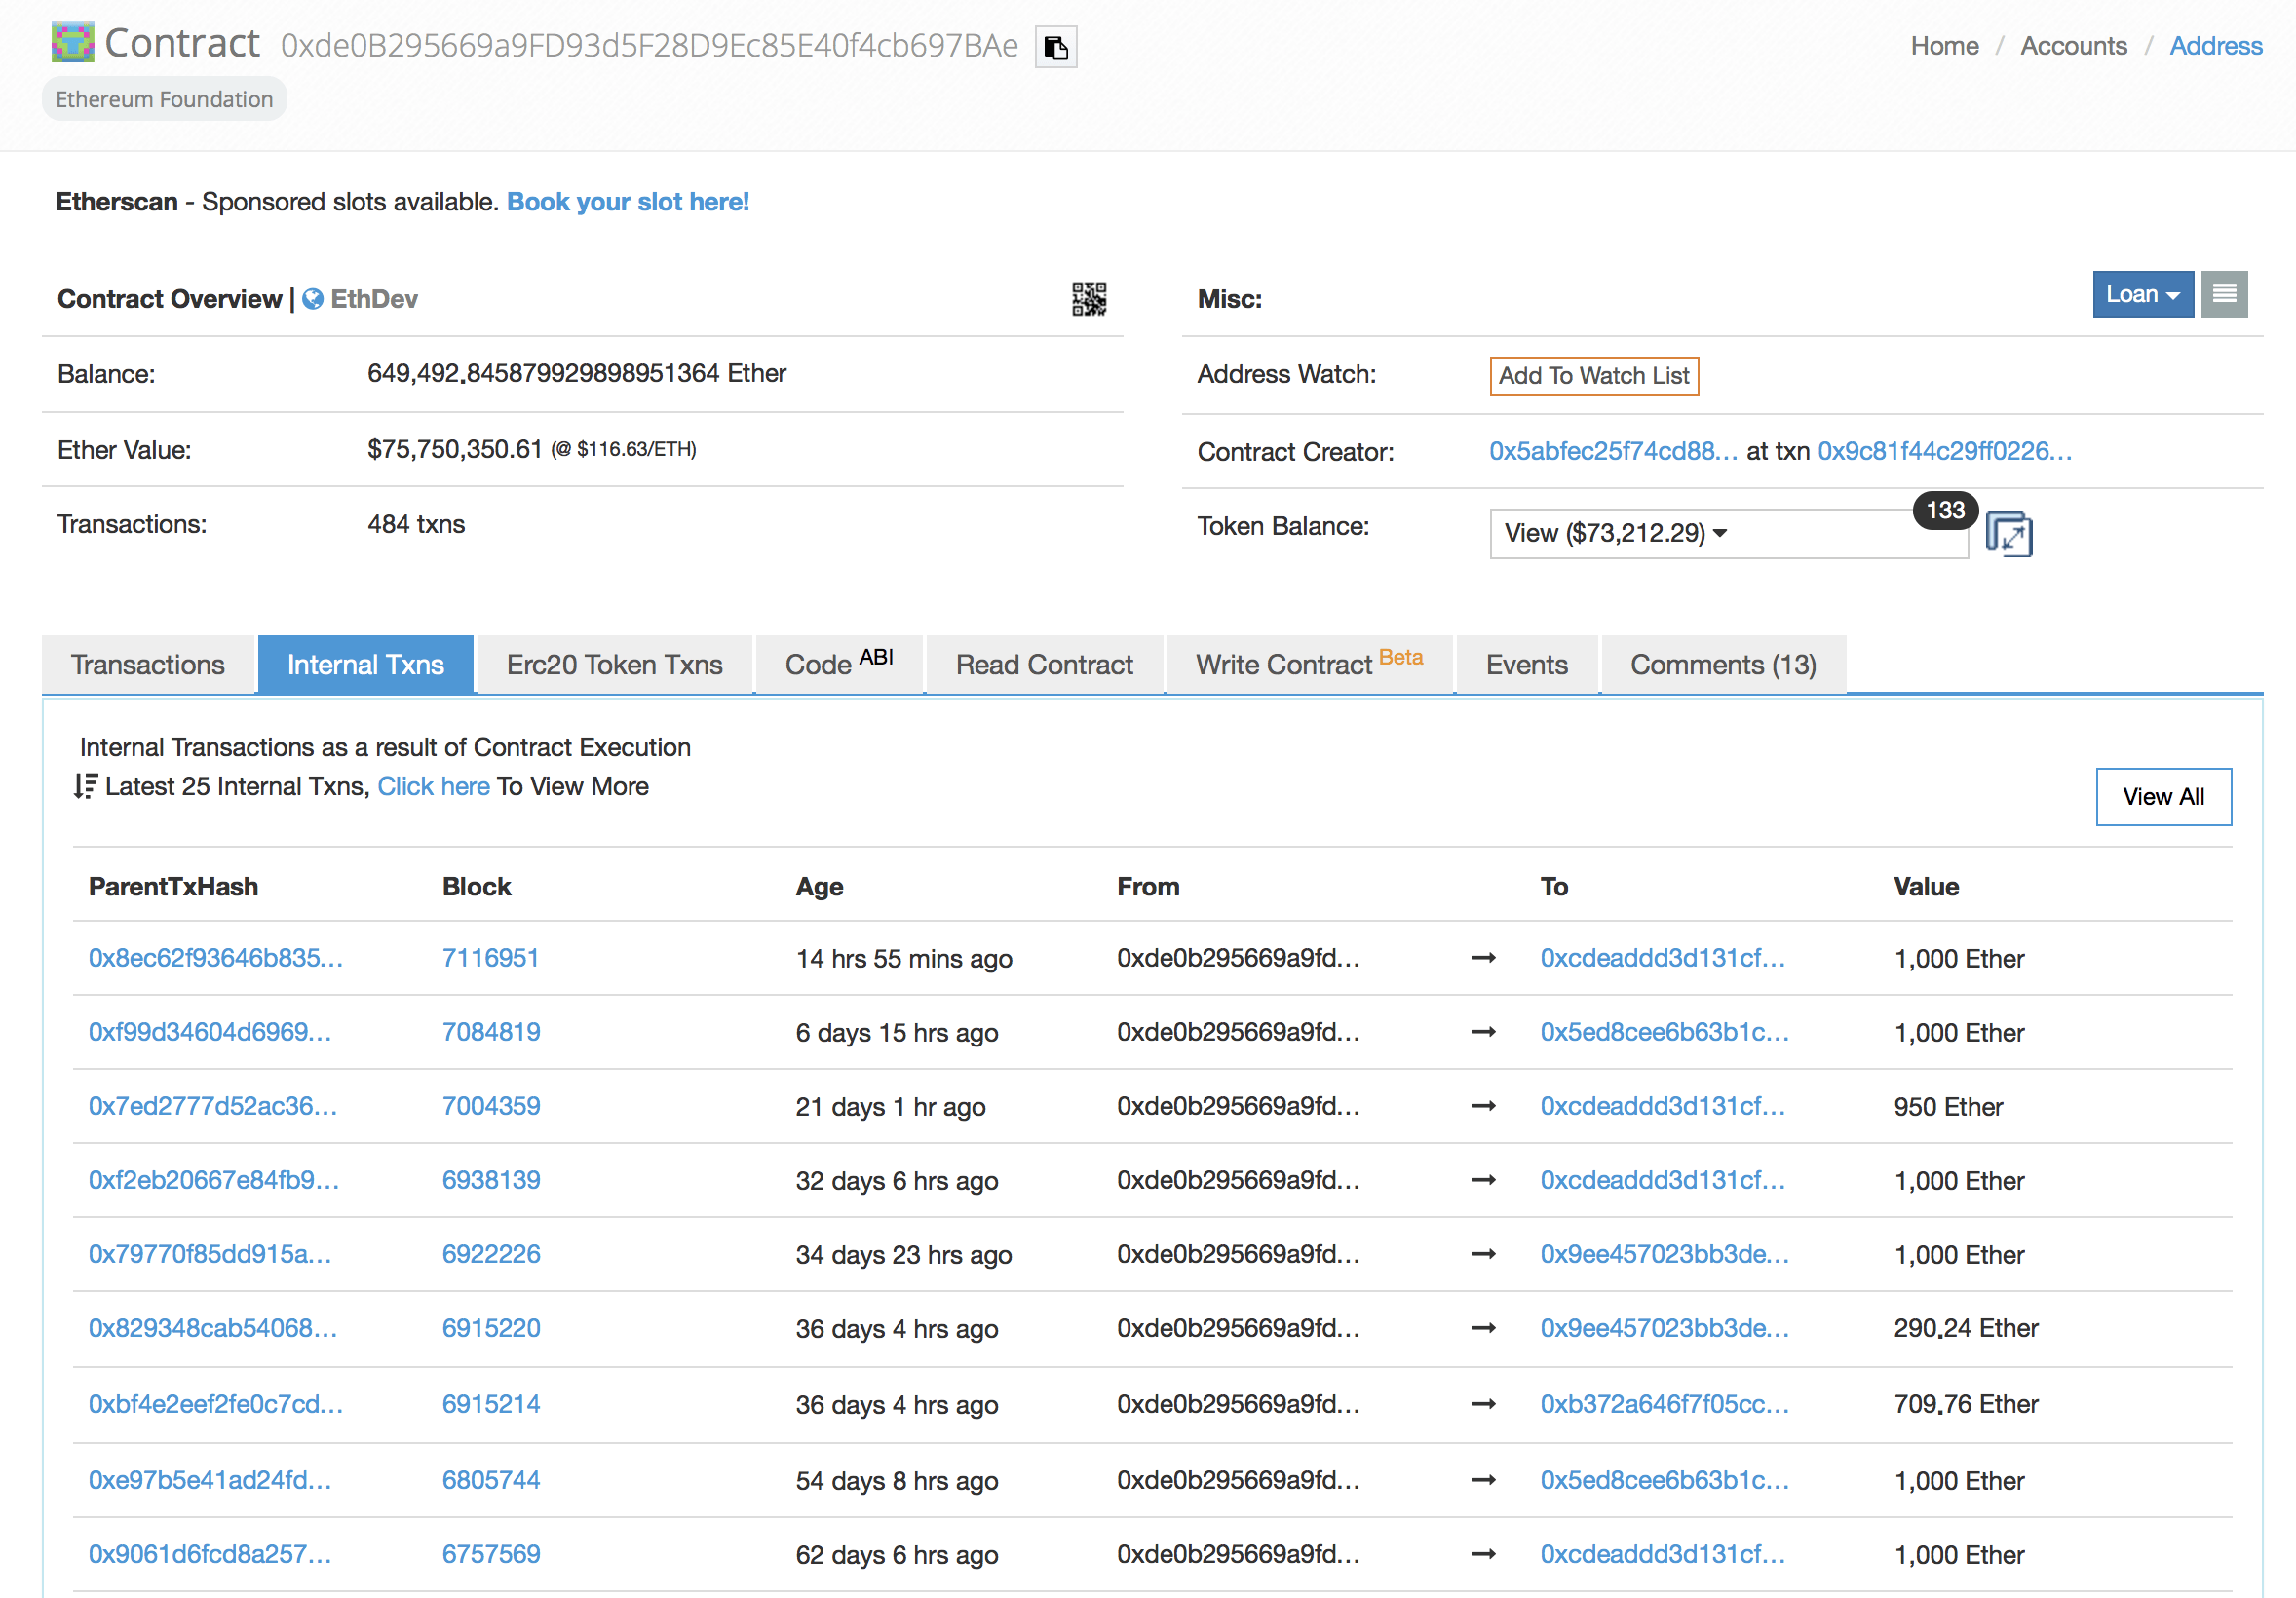Click the Ethereum Foundation tag
Image resolution: width=2296 pixels, height=1598 pixels.
[x=164, y=99]
